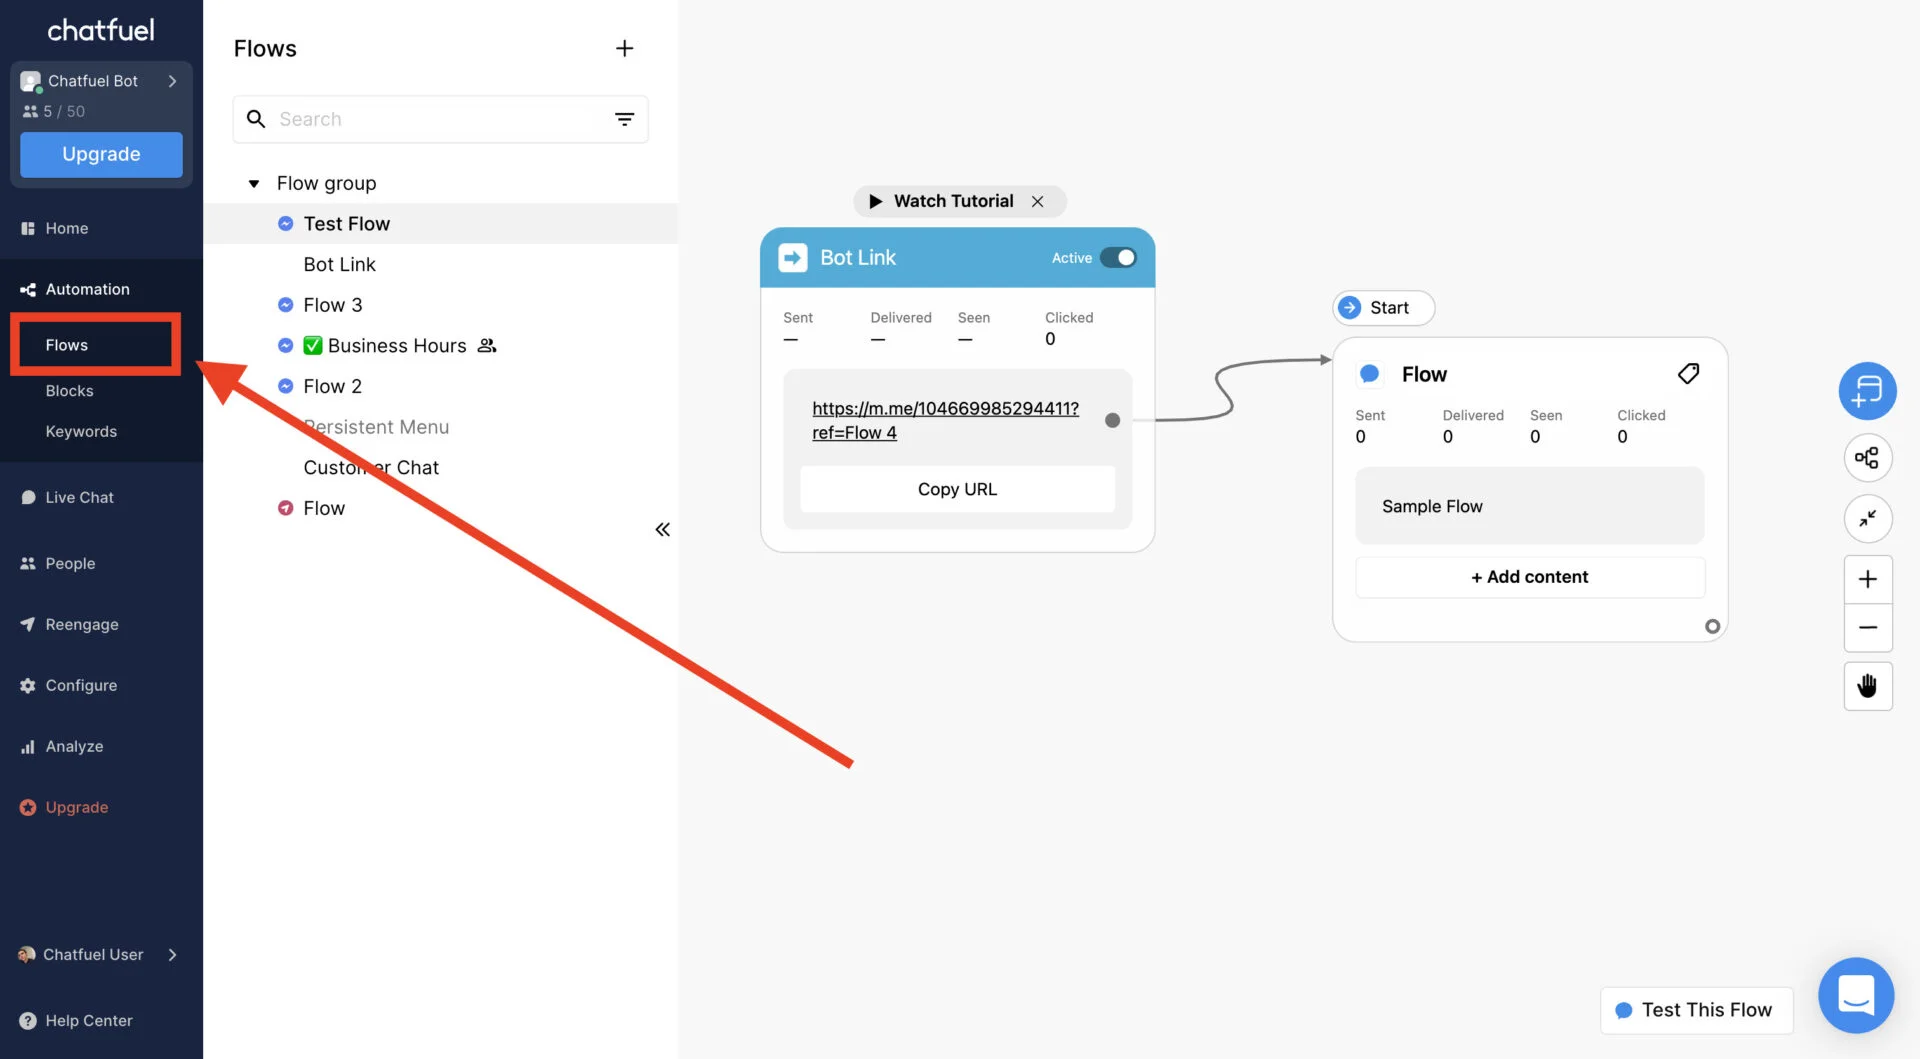The height and width of the screenshot is (1059, 1920).
Task: Click the tag icon on Flow card
Action: point(1688,374)
